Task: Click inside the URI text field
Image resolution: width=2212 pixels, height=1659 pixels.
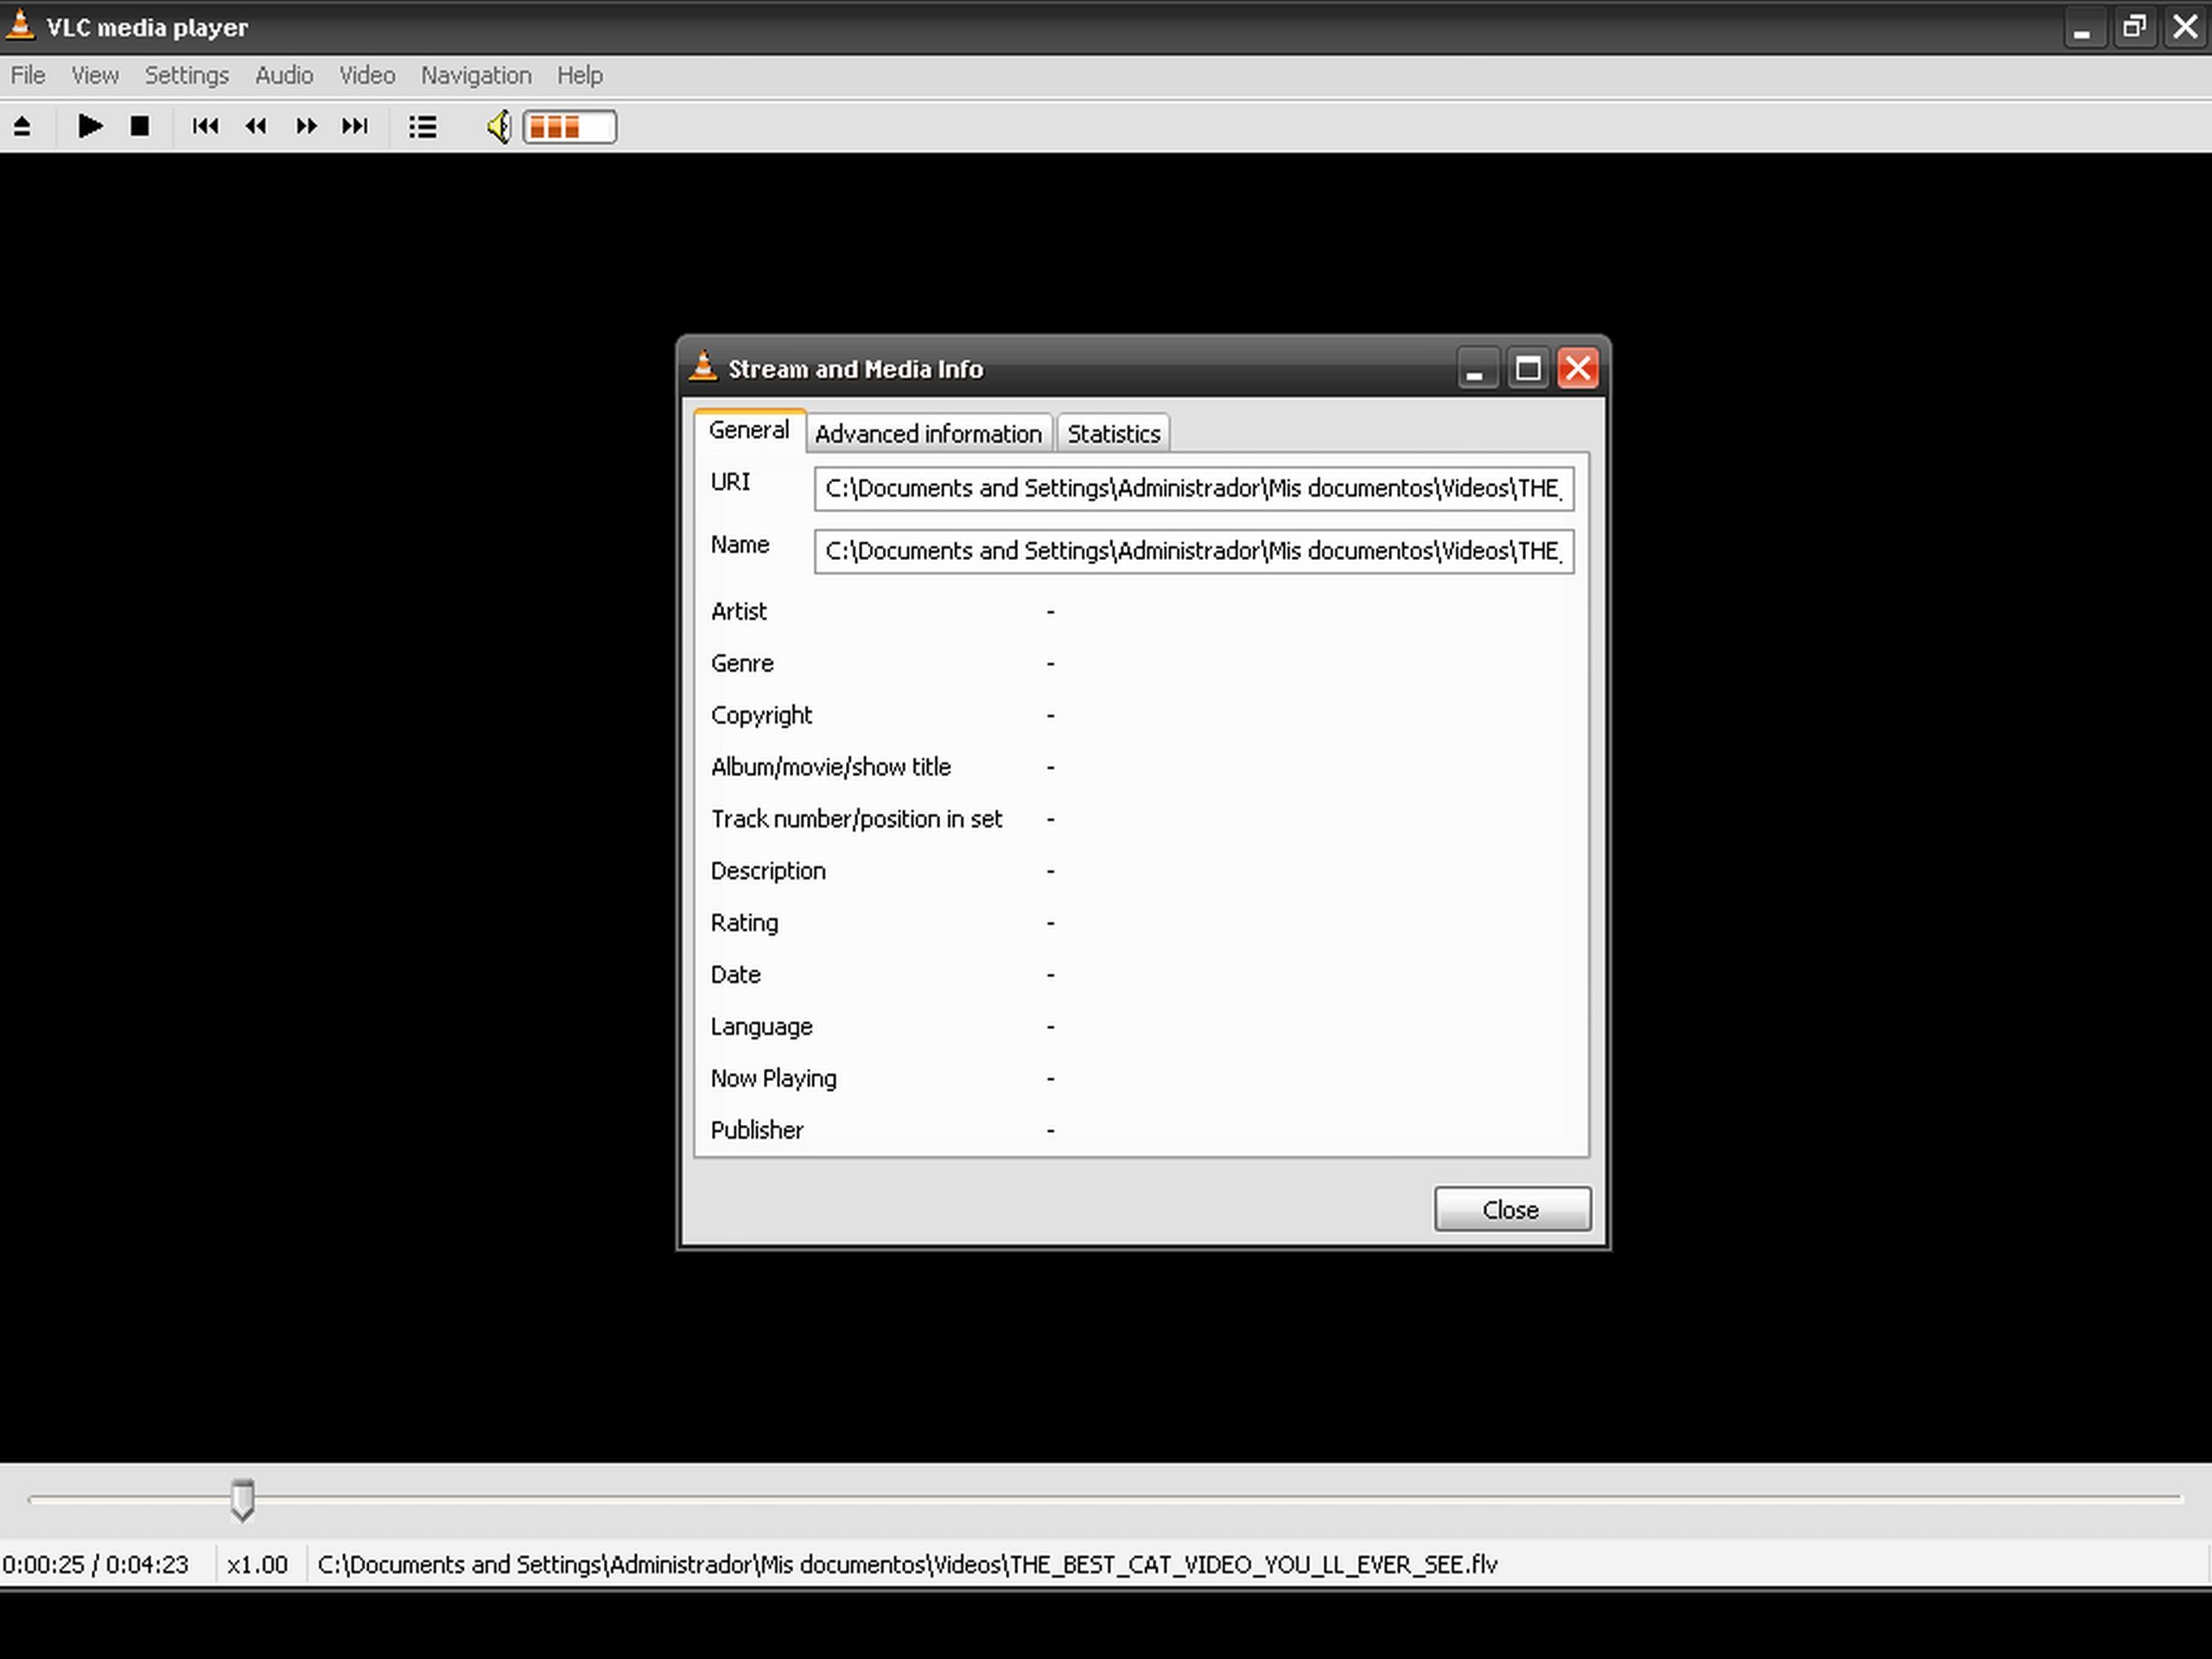Action: tap(1193, 489)
